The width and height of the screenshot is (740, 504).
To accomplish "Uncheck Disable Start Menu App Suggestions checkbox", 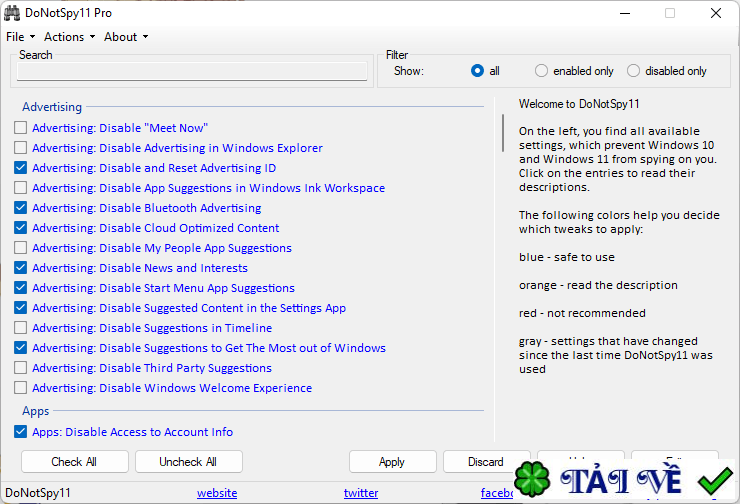I will [20, 287].
